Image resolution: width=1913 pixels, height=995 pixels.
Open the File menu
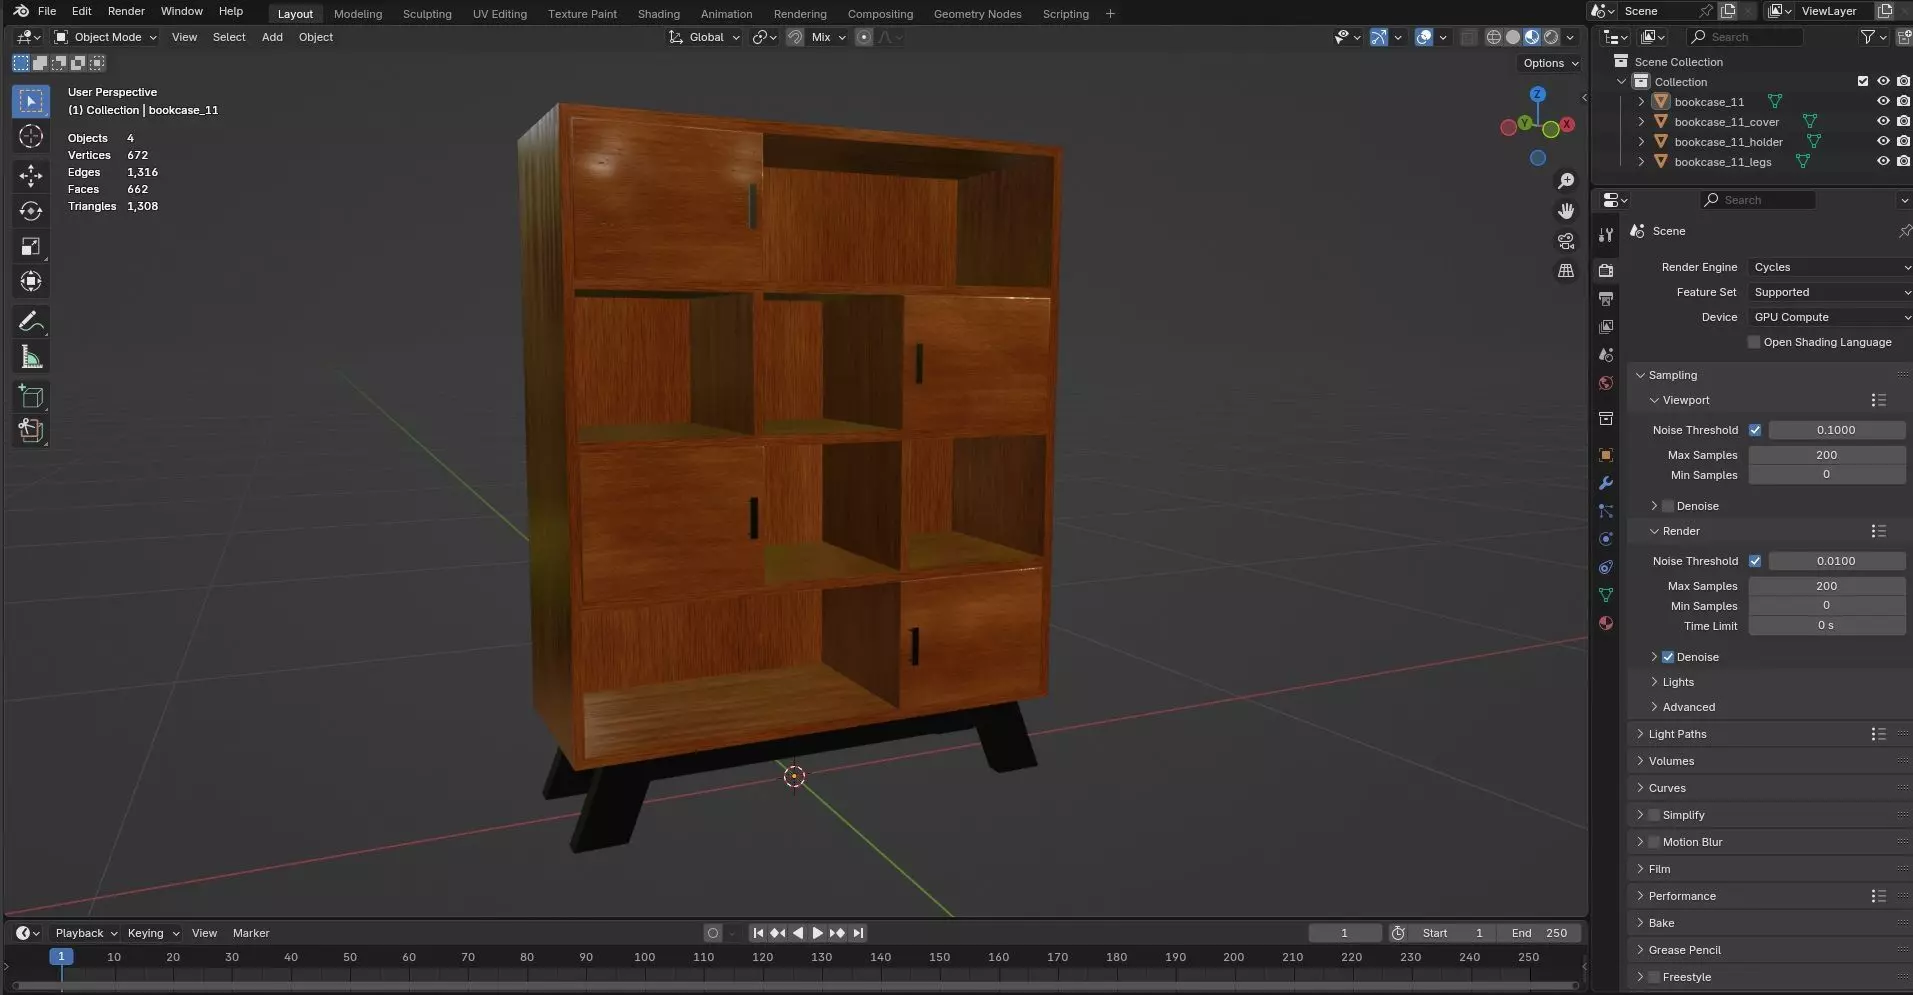47,11
